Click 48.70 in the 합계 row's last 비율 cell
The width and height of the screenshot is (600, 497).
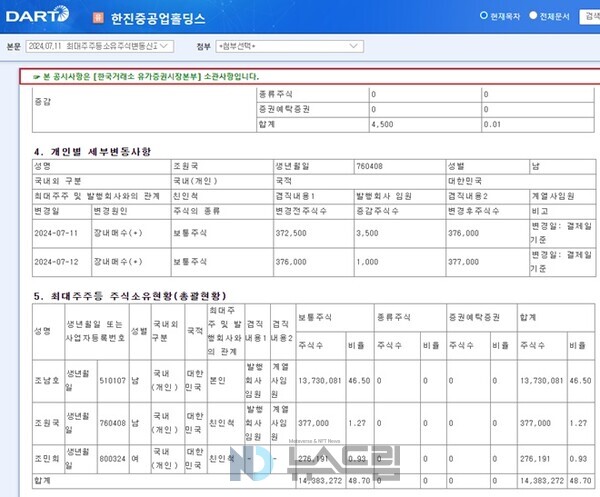point(580,481)
